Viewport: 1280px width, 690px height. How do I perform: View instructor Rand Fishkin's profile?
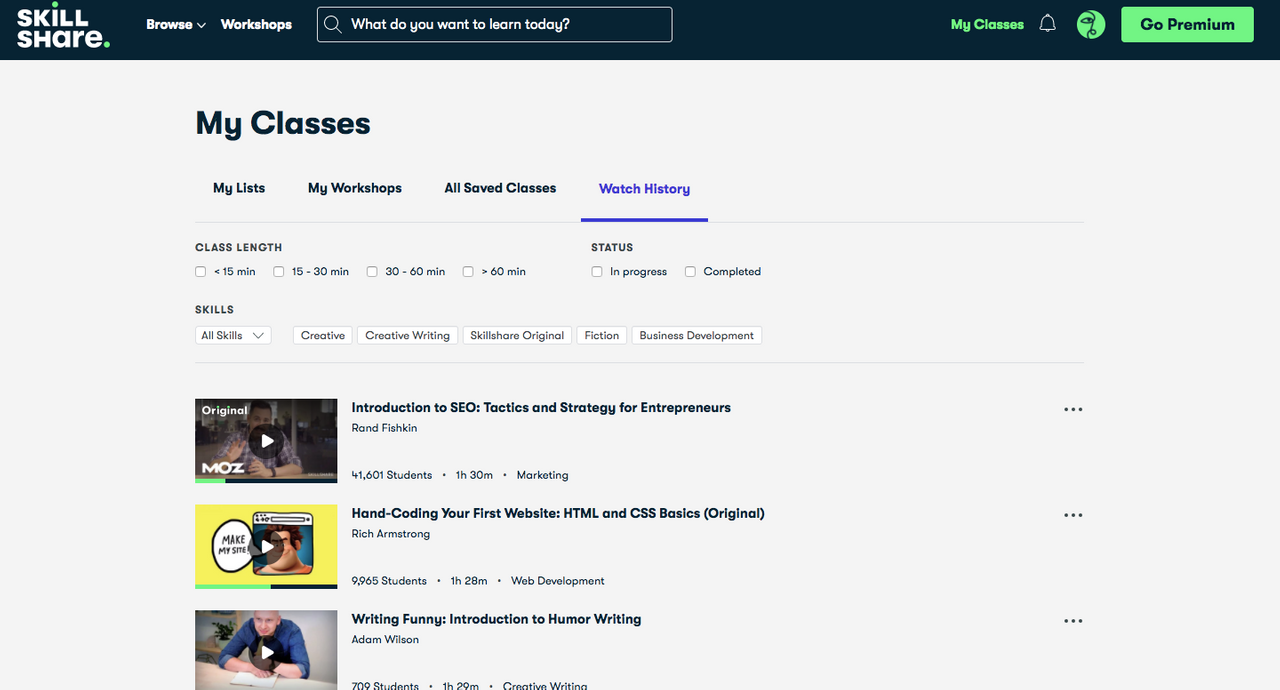(x=384, y=428)
